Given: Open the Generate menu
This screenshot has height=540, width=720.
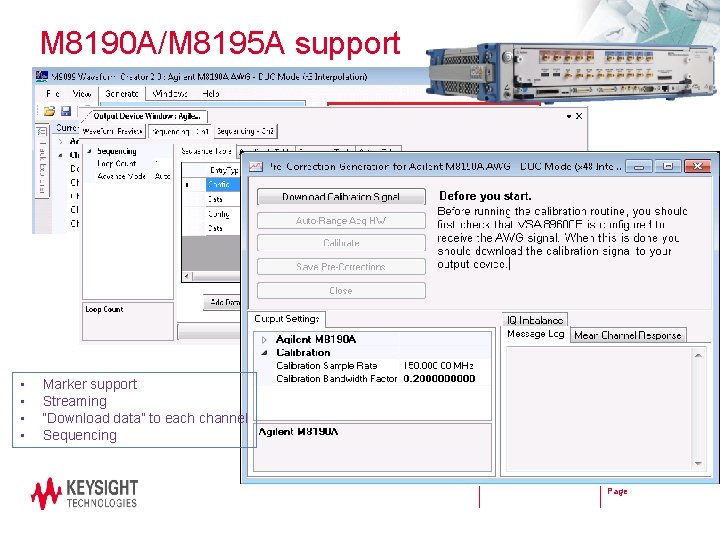Looking at the screenshot, I should [x=122, y=94].
